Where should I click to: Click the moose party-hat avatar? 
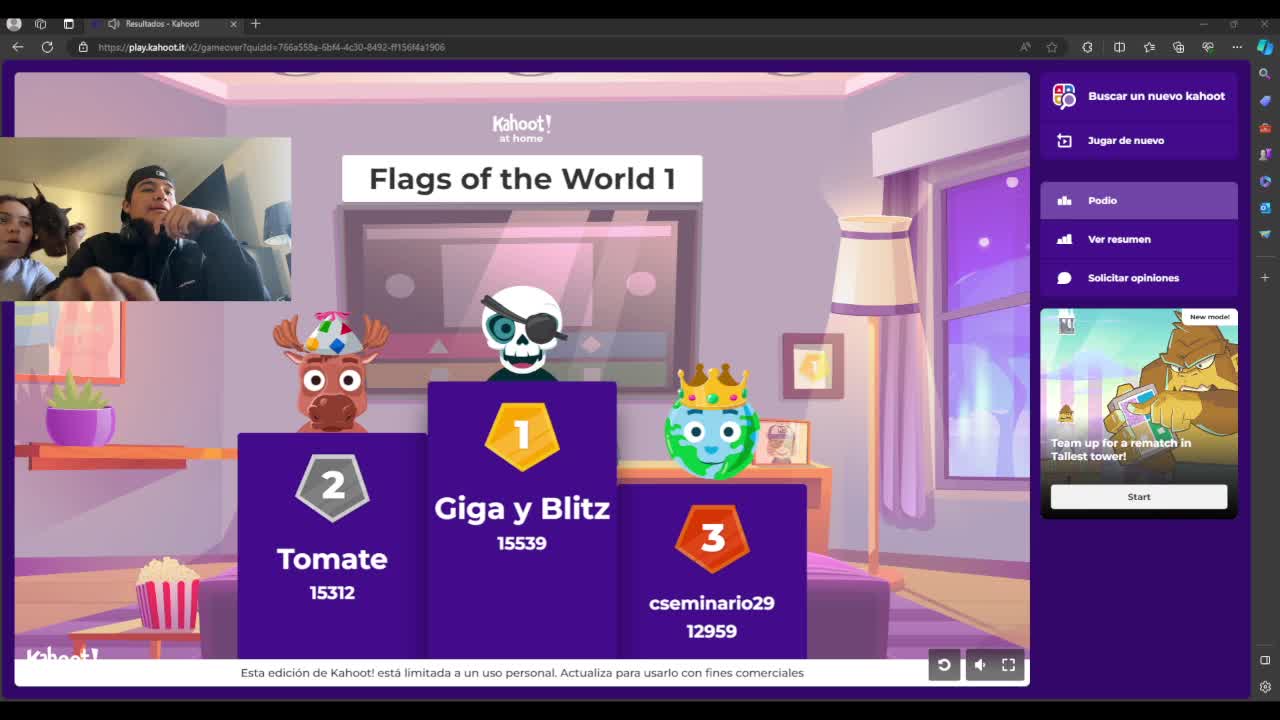[332, 372]
